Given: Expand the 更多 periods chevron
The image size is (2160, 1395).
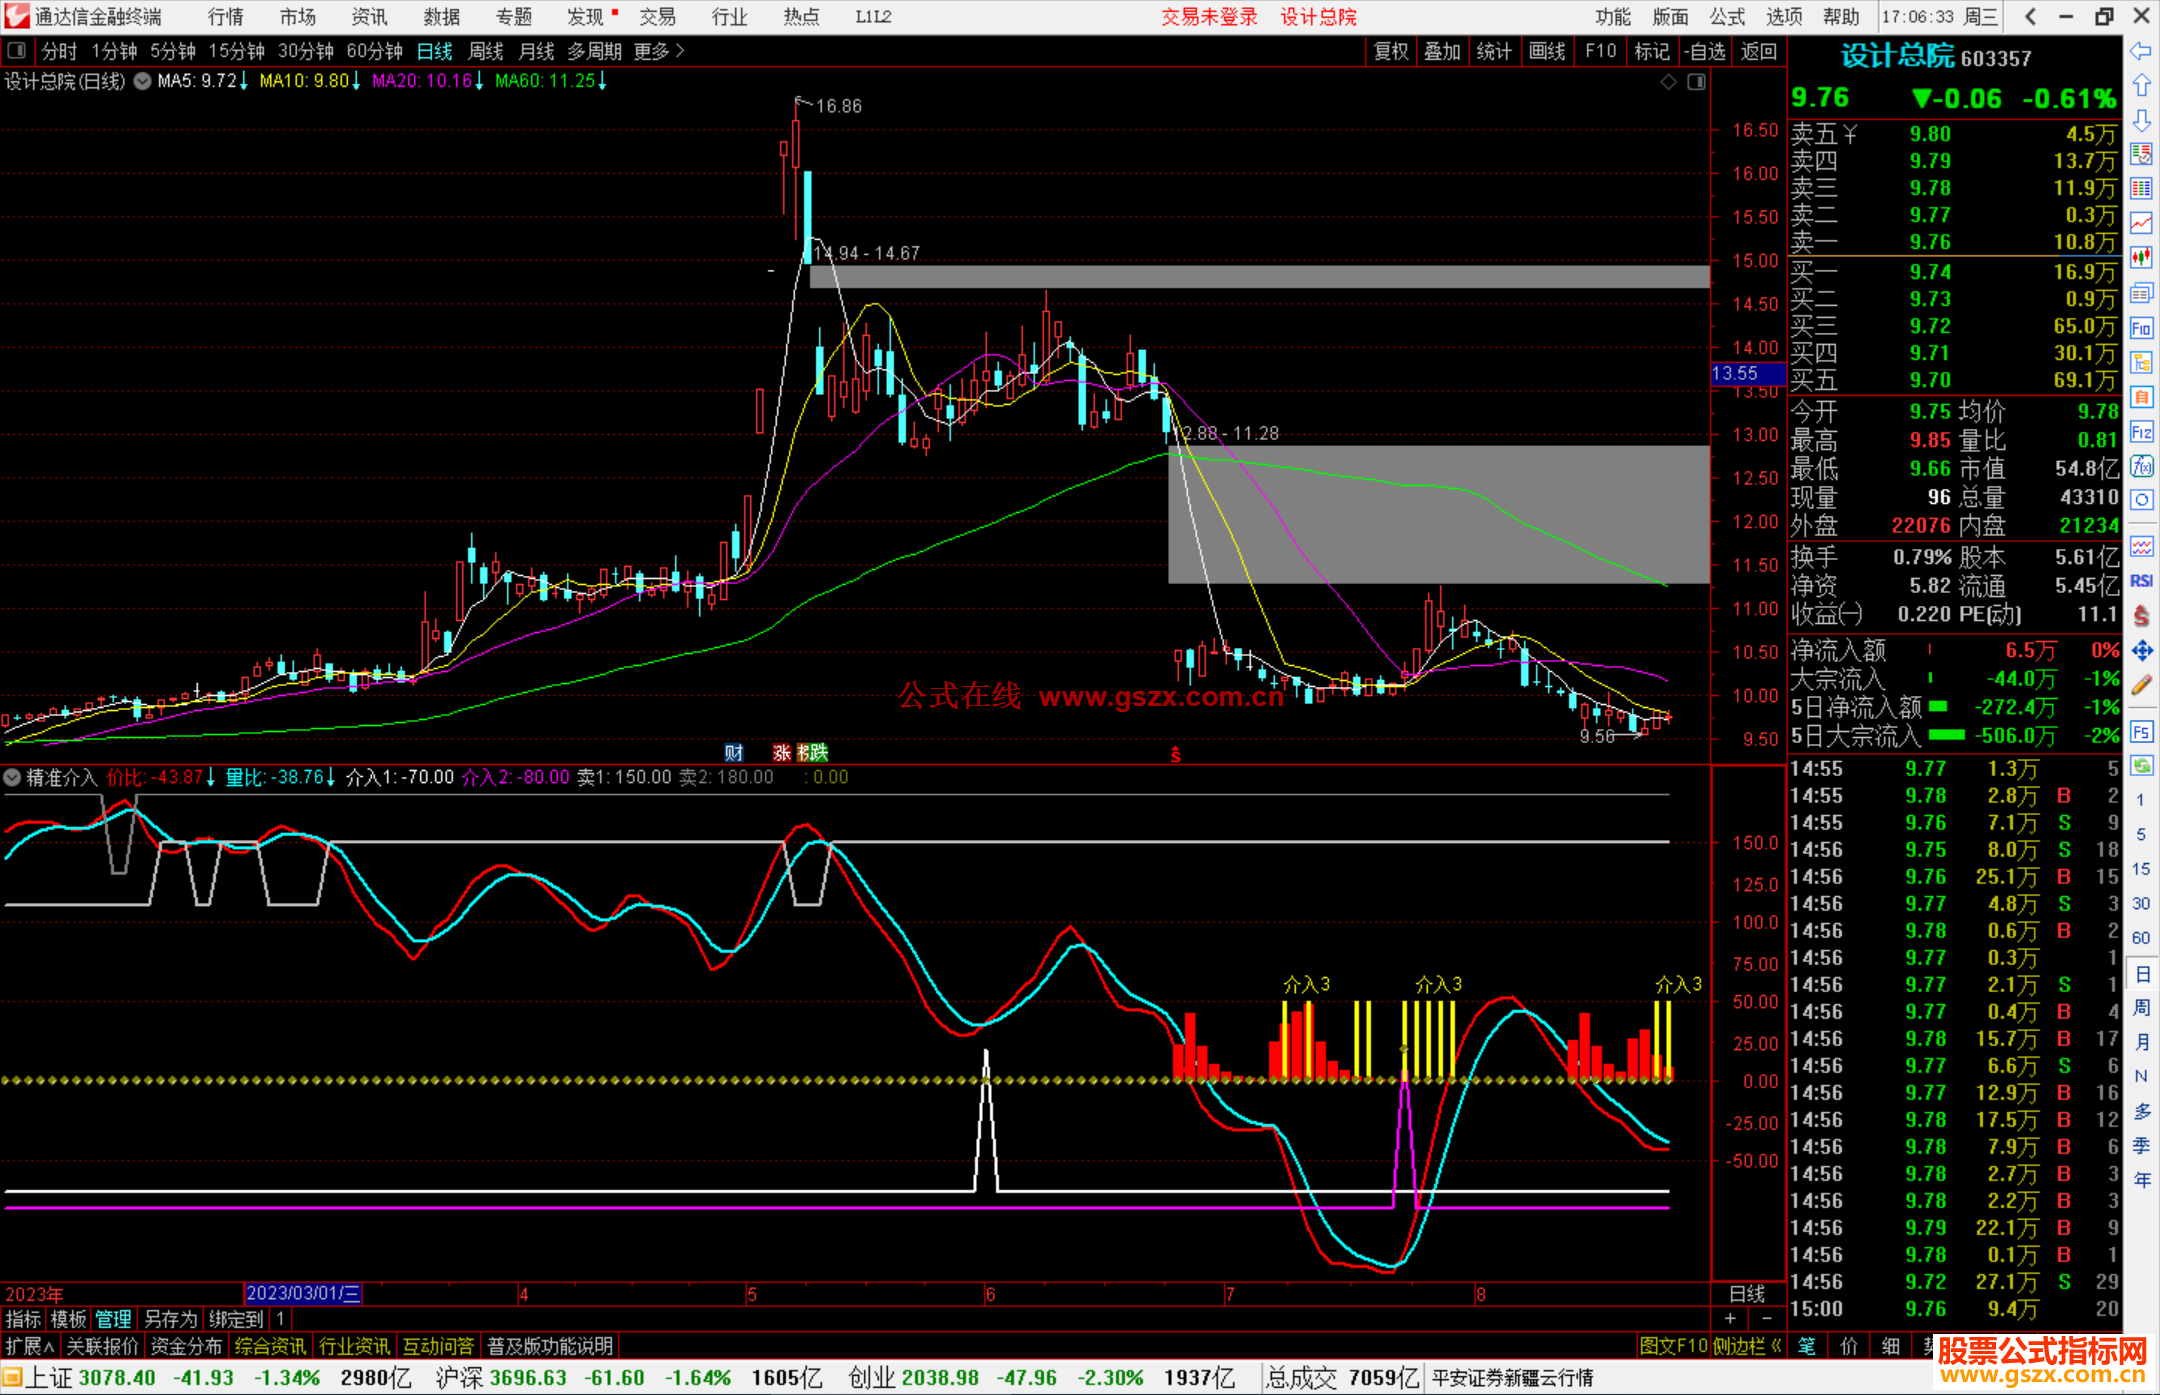Looking at the screenshot, I should pyautogui.click(x=680, y=51).
